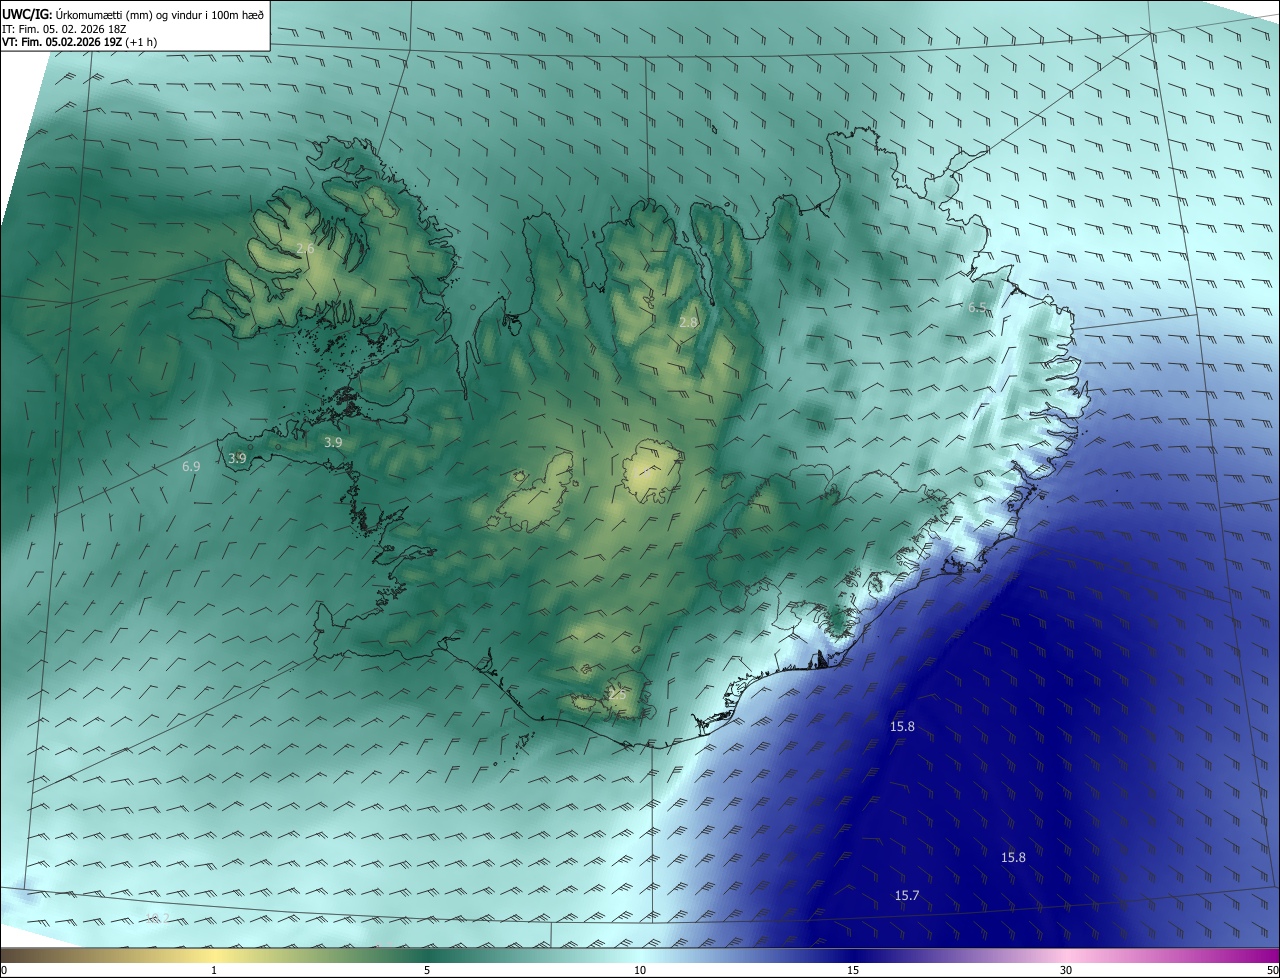The width and height of the screenshot is (1280, 978).
Task: Select the "IT: Fim. 05. 02. 2026 18Z" line
Action: pos(66,29)
